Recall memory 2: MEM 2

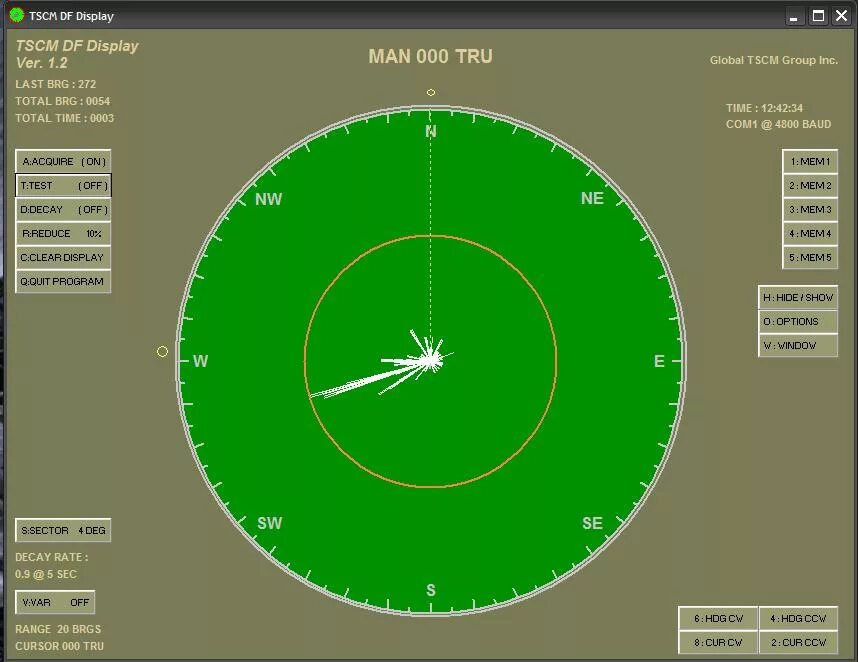click(810, 185)
